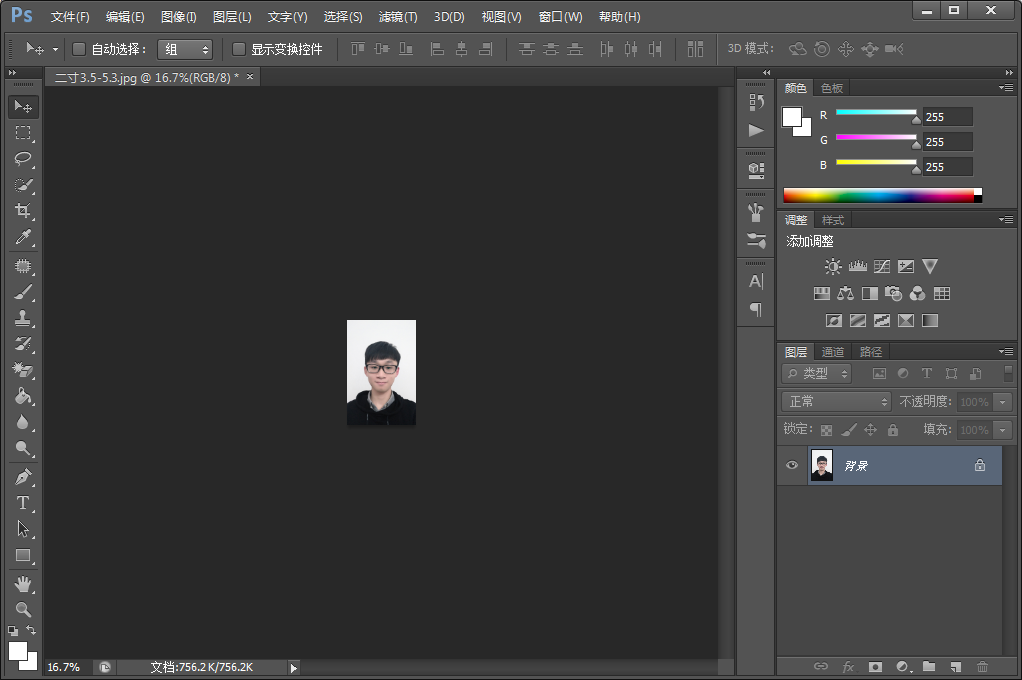Toggle lock image pixels brush icon

(x=849, y=430)
